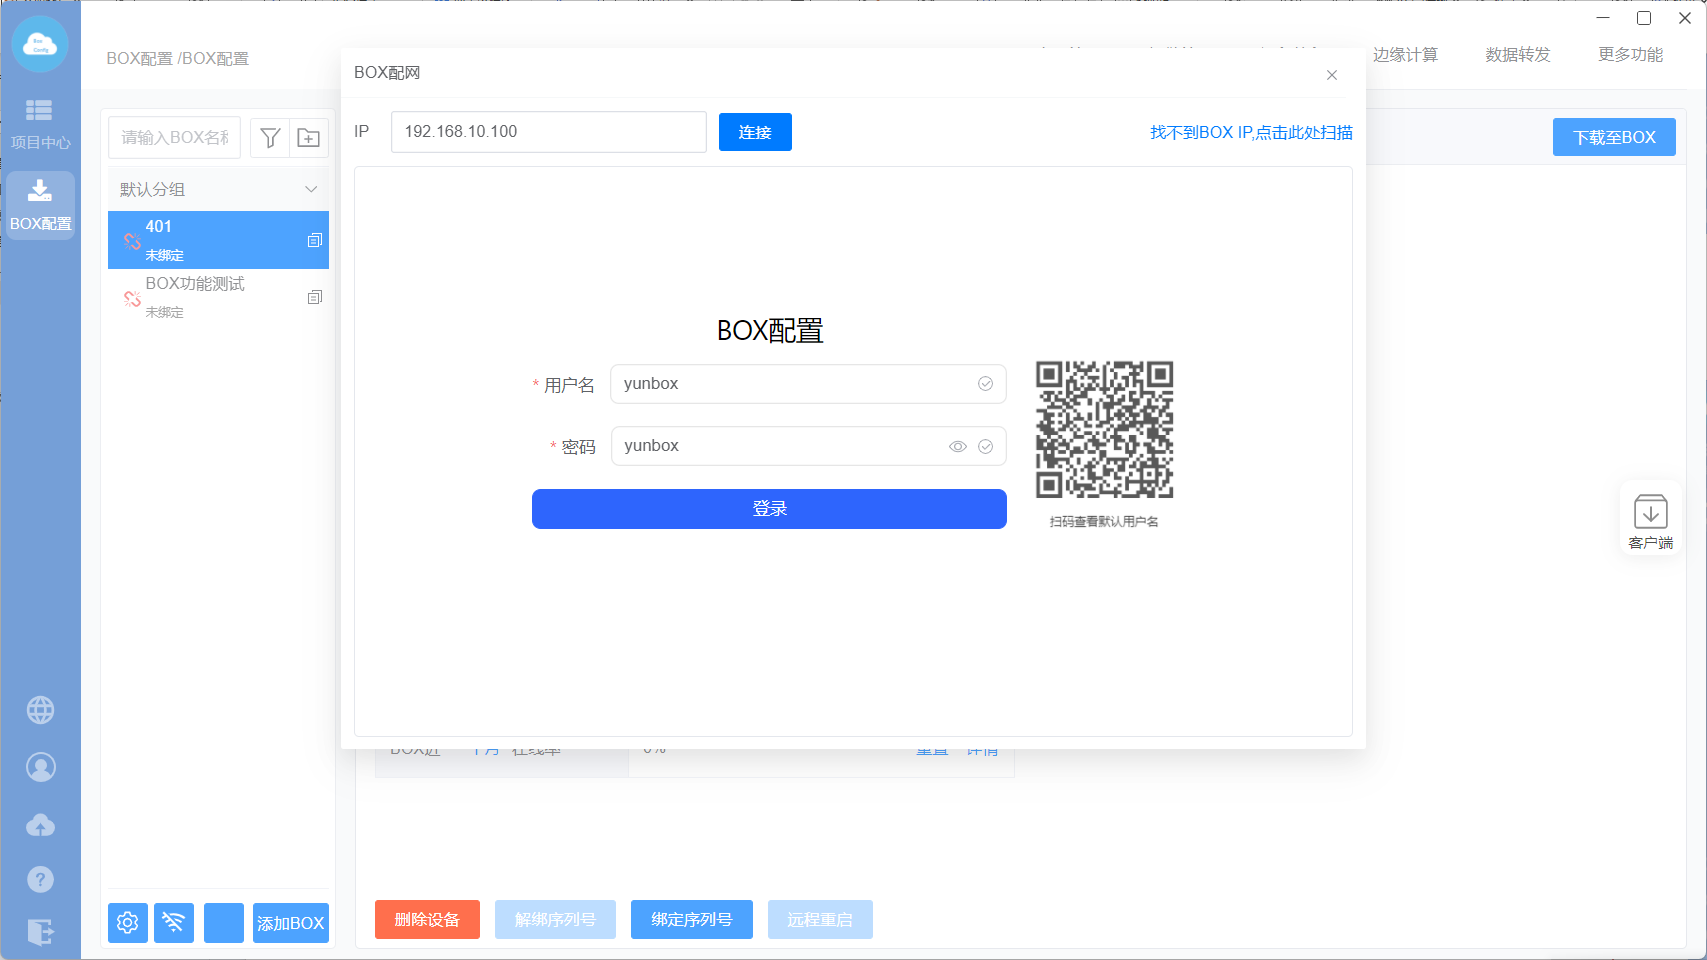
Task: Click the 连接 connect button
Action: coord(755,132)
